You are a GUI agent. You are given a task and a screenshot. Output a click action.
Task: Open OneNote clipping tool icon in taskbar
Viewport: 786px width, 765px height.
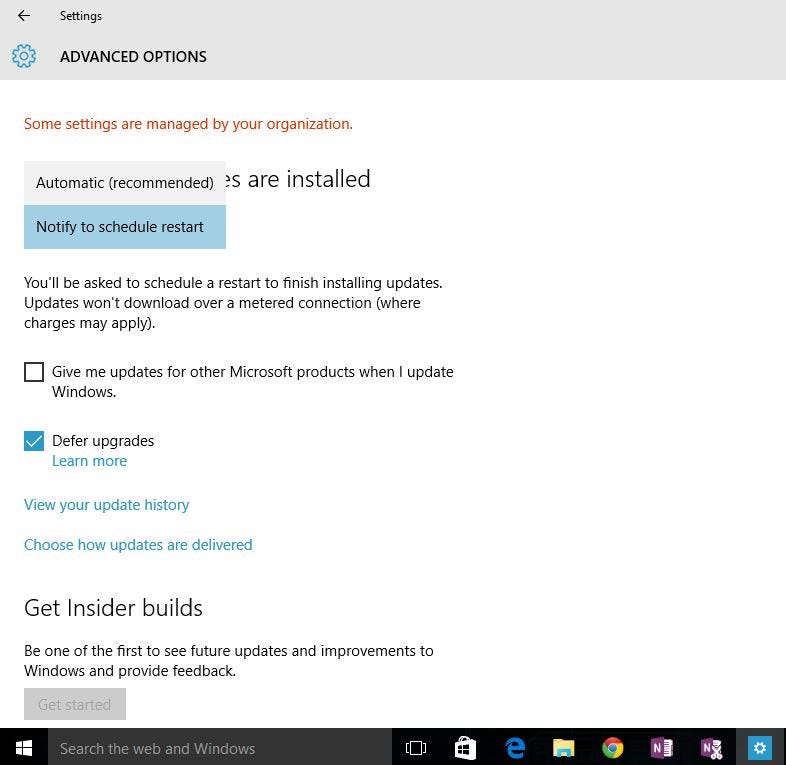(711, 748)
